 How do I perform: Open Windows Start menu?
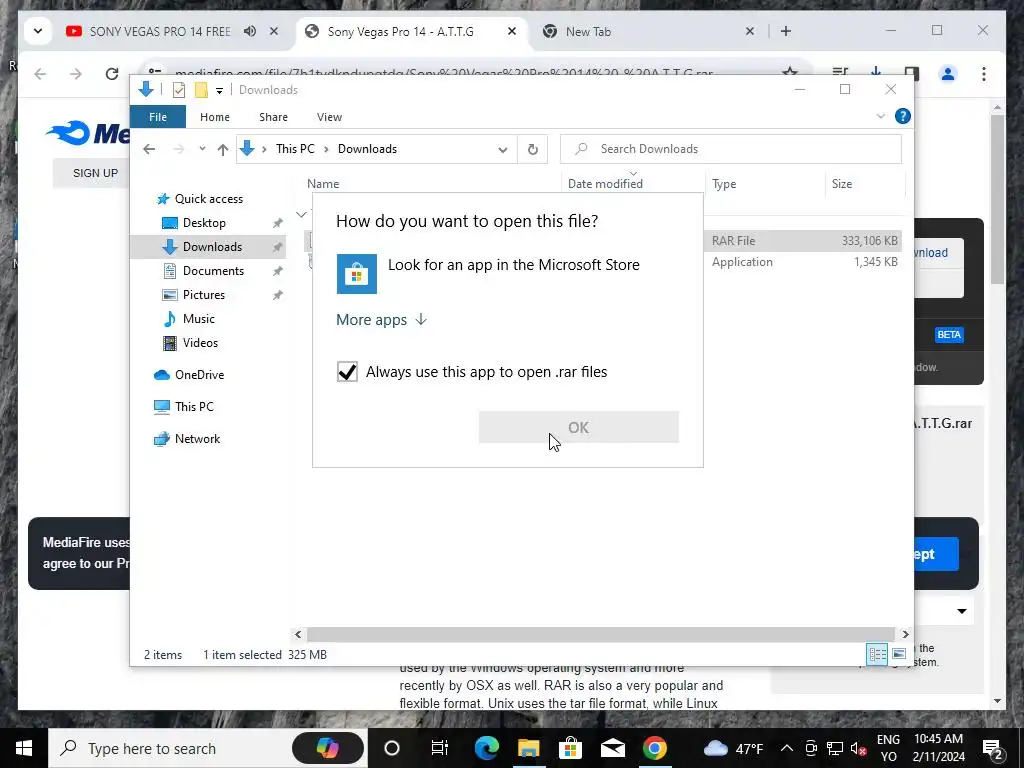pyautogui.click(x=24, y=748)
